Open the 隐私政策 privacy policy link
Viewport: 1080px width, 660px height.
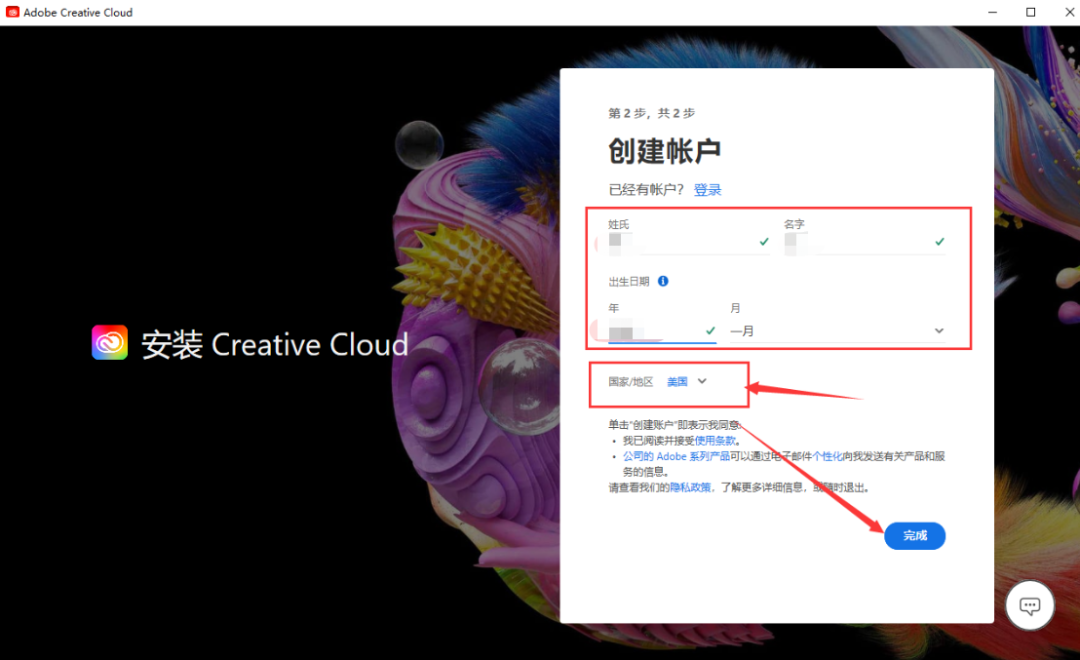690,487
